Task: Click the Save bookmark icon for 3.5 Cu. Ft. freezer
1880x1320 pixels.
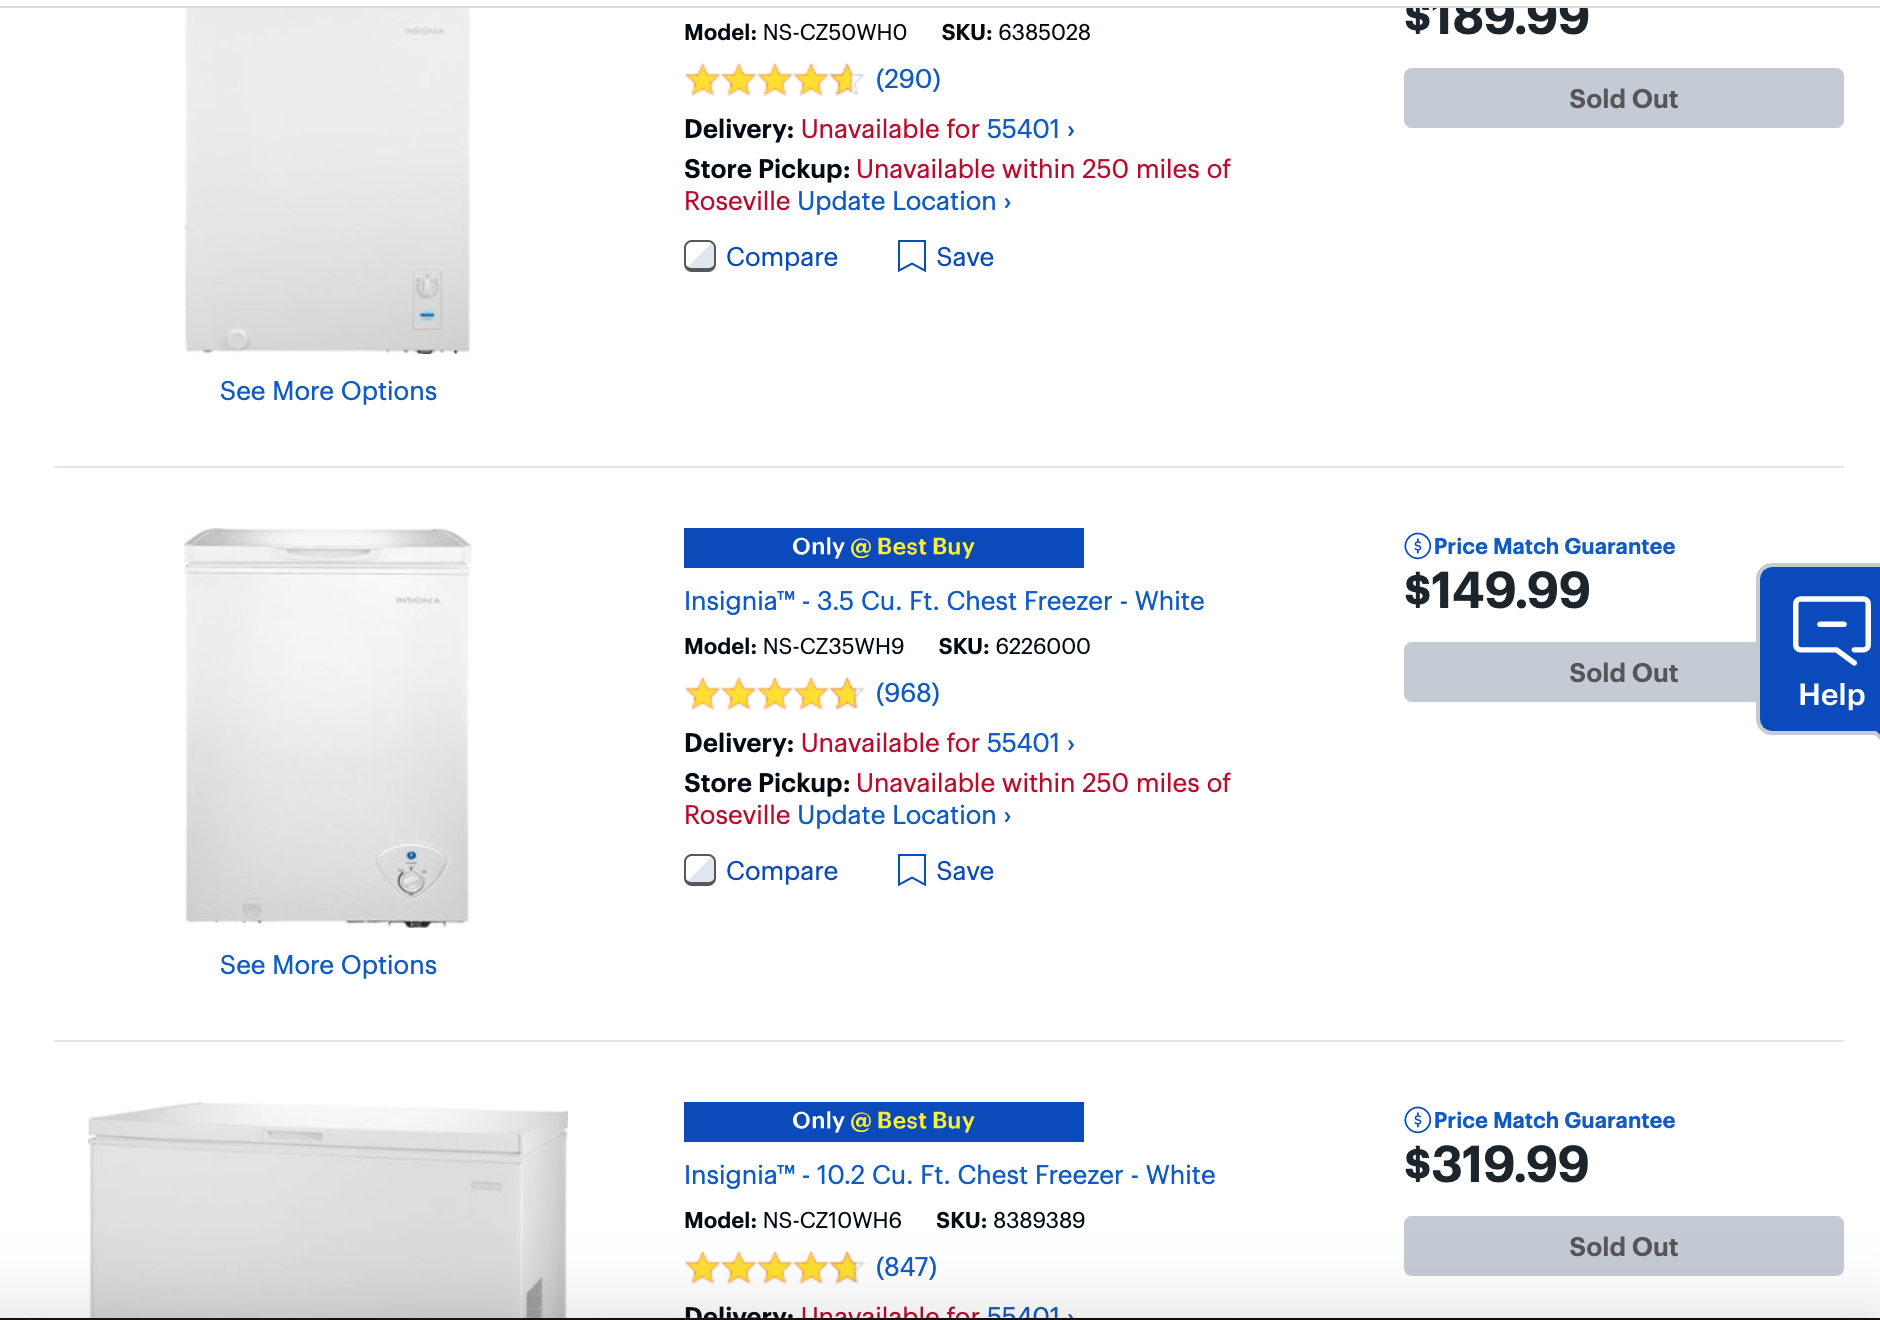Action: (911, 871)
